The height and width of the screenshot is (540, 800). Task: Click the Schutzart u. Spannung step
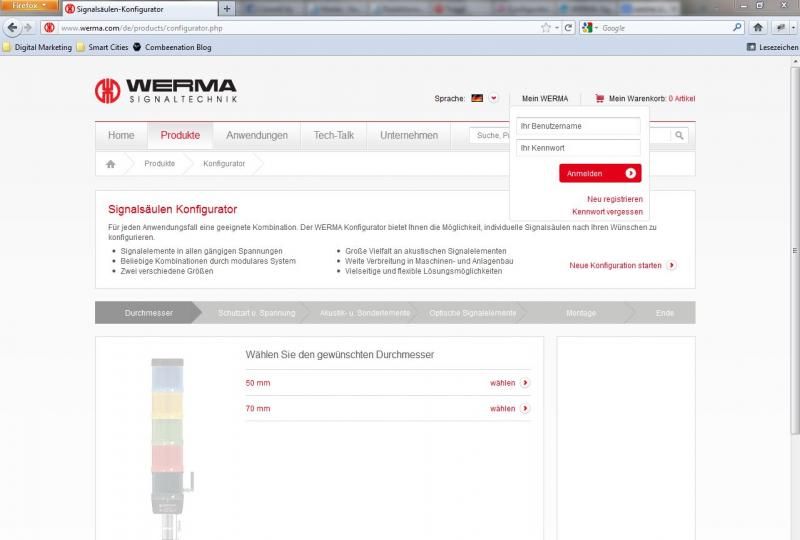click(256, 313)
